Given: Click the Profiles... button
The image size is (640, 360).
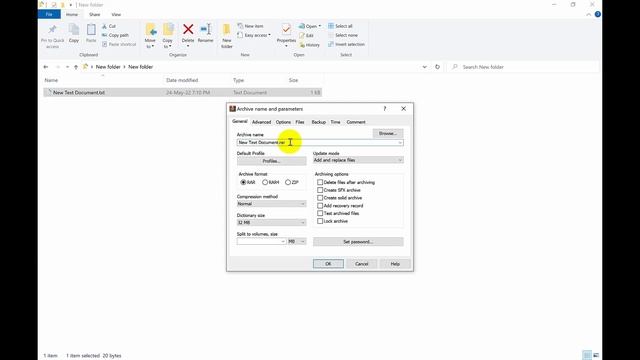Looking at the screenshot, I should coord(271,161).
